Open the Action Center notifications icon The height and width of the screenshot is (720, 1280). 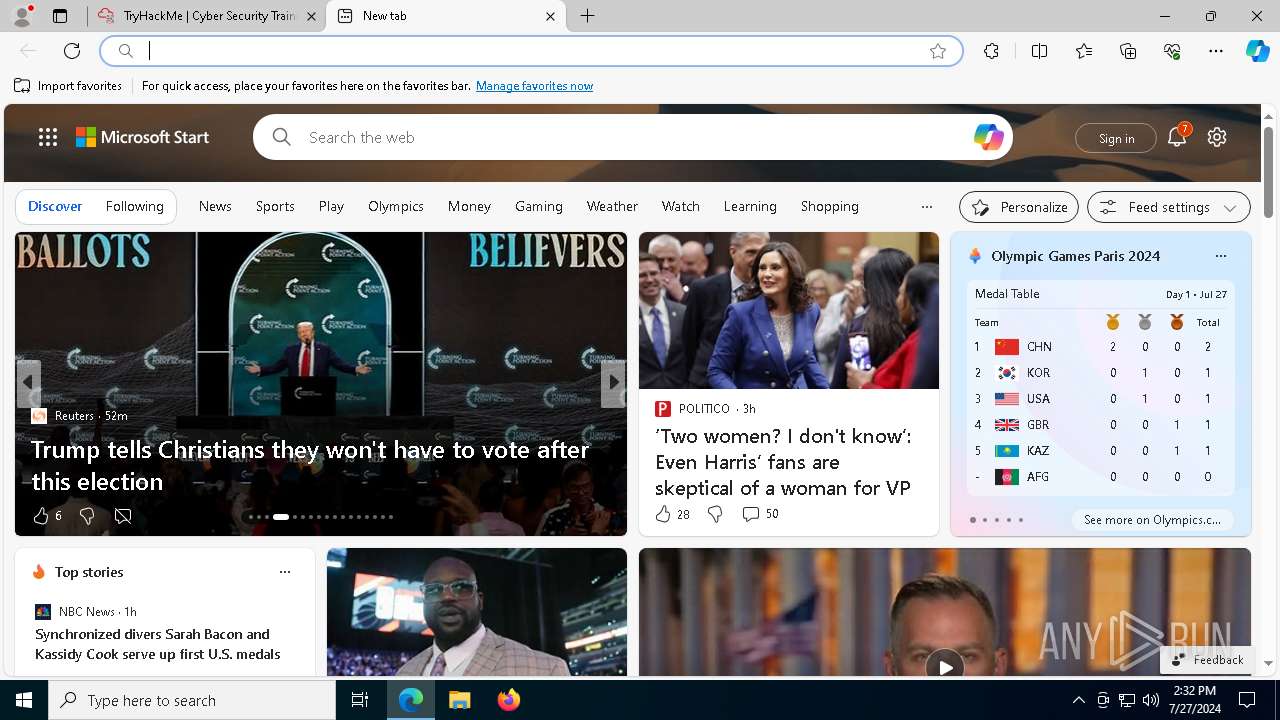(x=1247, y=700)
